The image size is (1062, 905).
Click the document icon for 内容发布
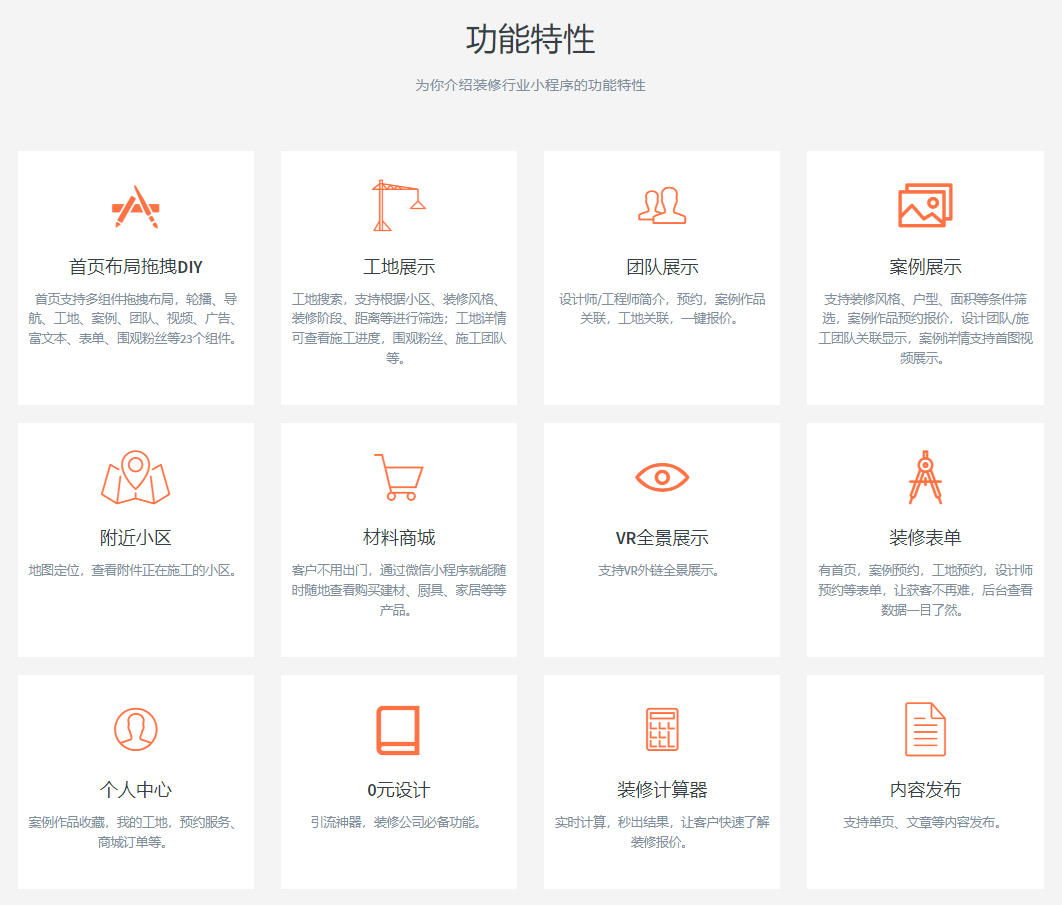tap(925, 729)
